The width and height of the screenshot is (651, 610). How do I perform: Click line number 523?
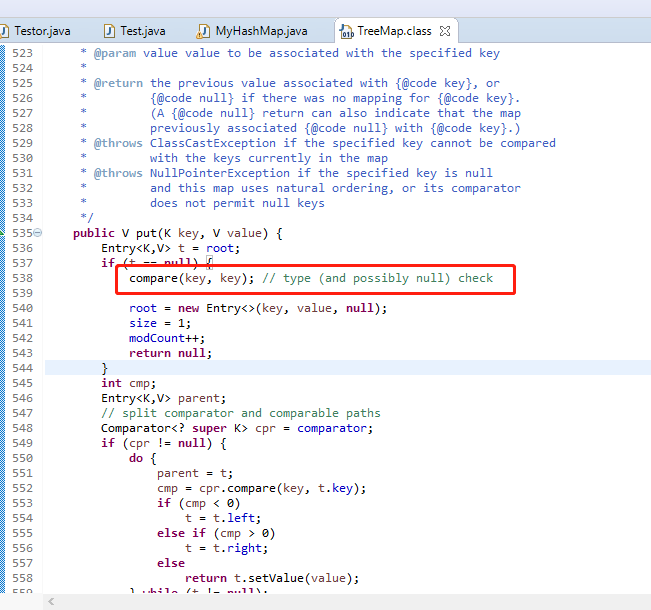coord(22,53)
